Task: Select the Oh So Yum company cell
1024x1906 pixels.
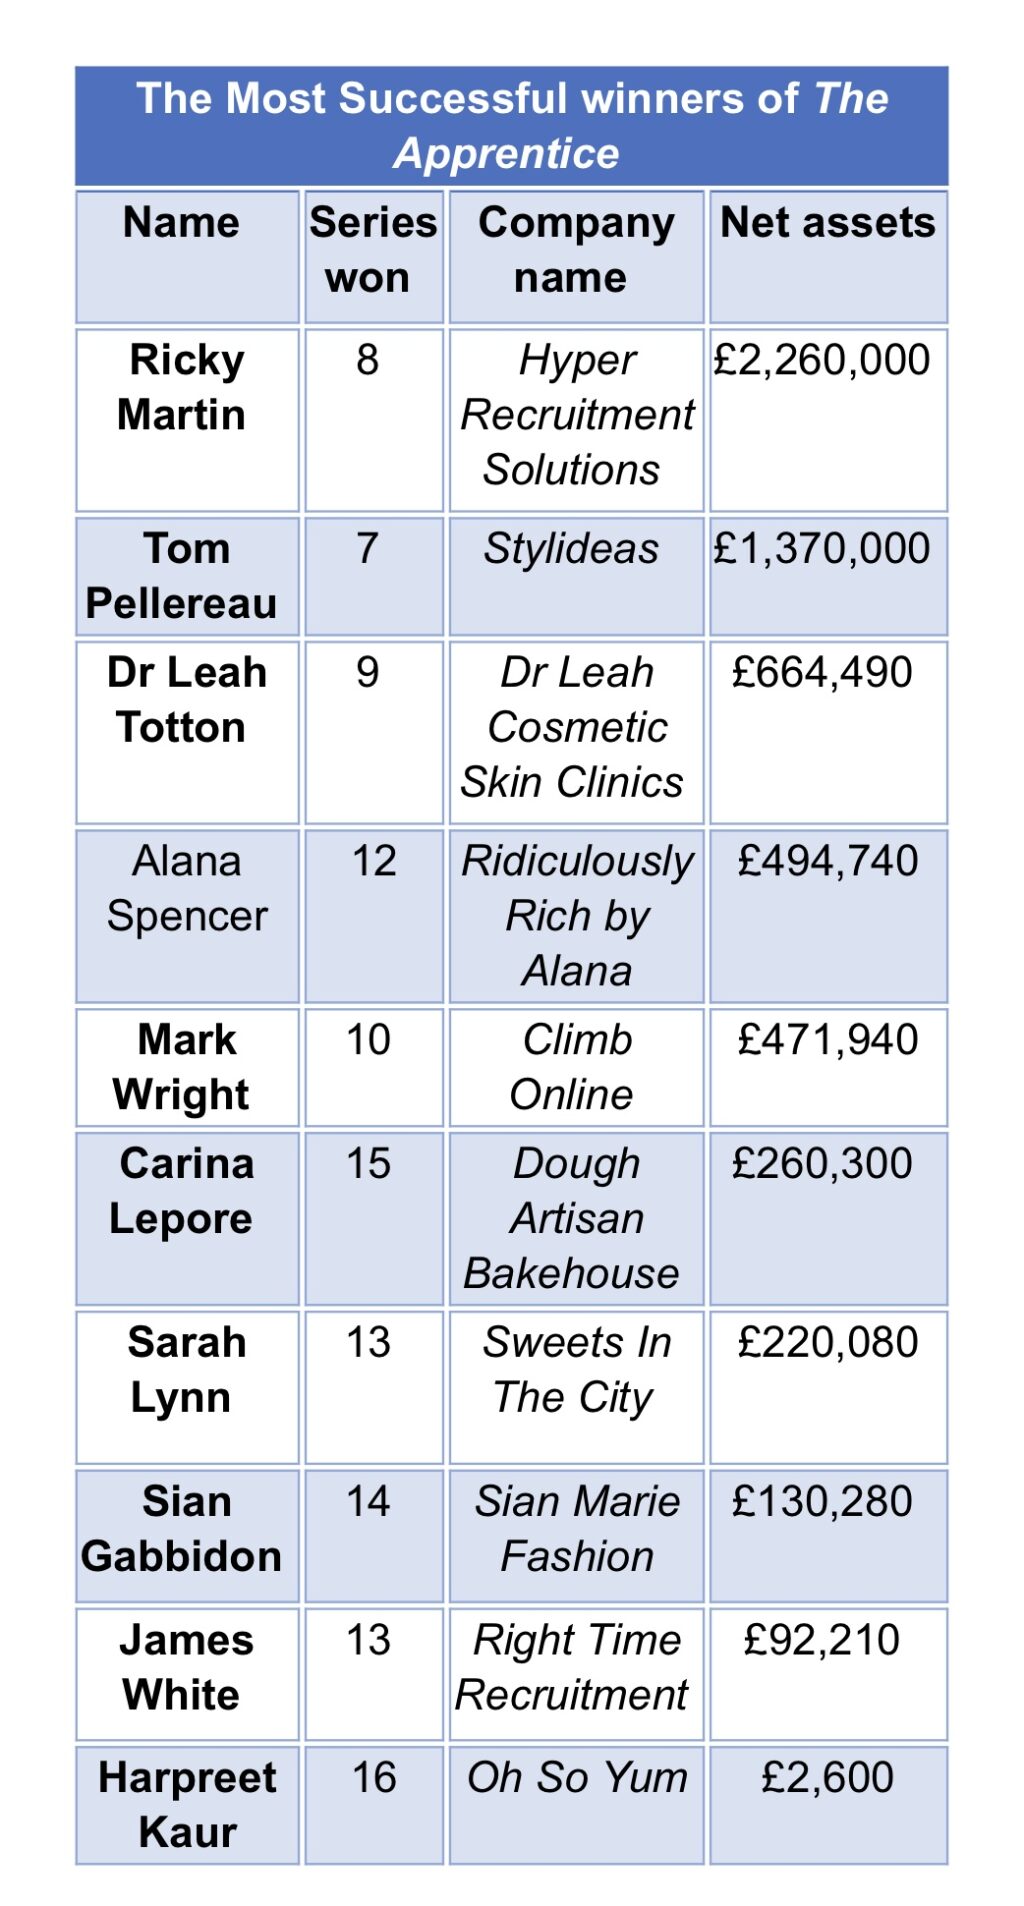Action: click(x=577, y=1805)
